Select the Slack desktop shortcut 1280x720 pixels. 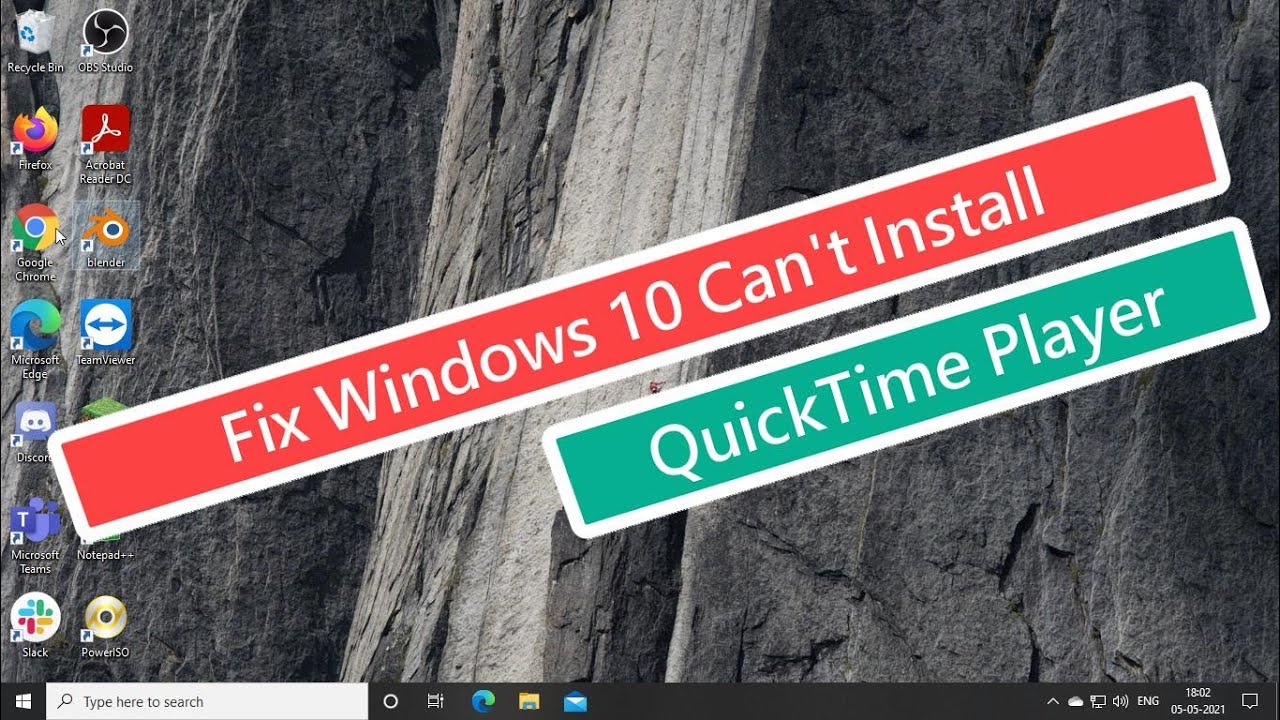click(35, 626)
